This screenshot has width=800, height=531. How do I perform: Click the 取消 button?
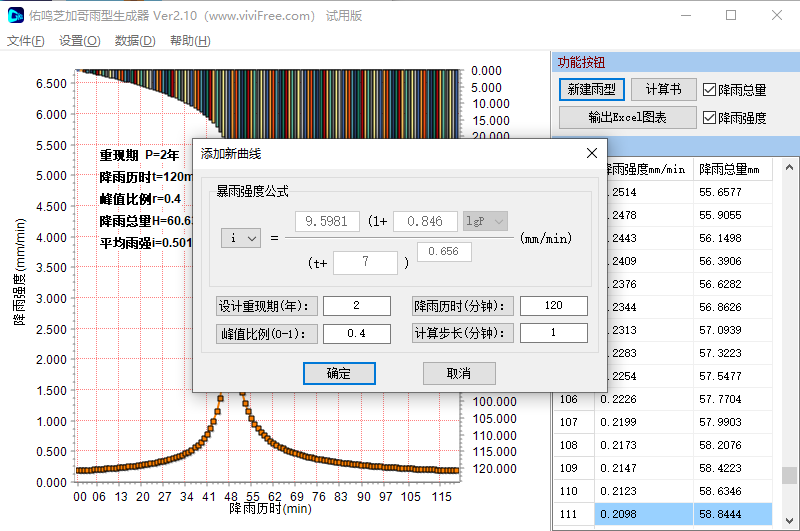[x=459, y=373]
